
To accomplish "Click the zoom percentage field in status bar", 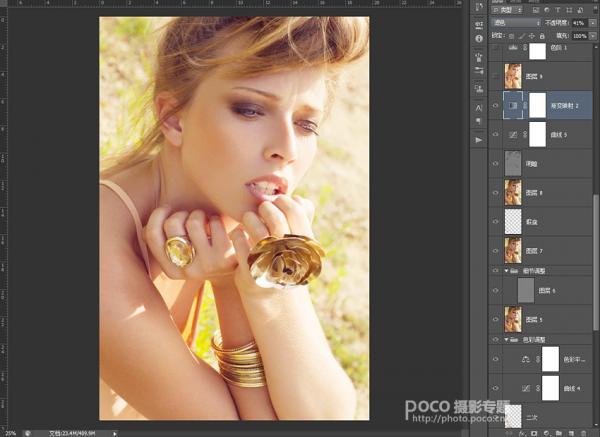I will (9, 433).
